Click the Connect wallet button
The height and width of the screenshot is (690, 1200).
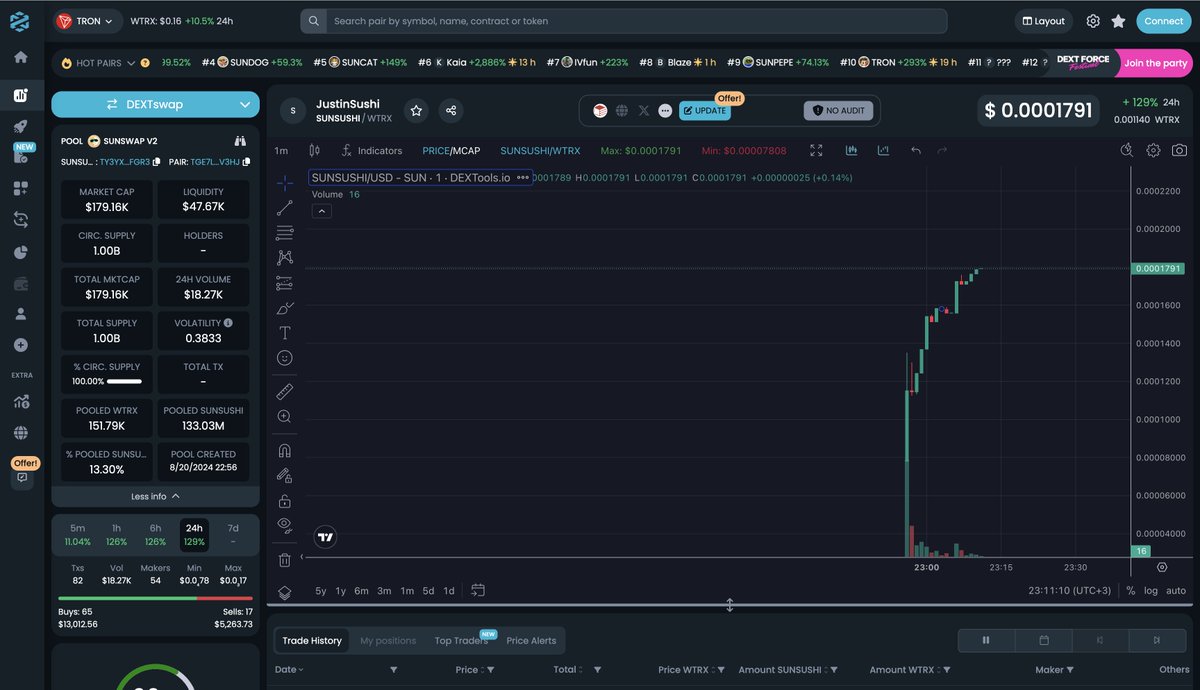pyautogui.click(x=1164, y=21)
